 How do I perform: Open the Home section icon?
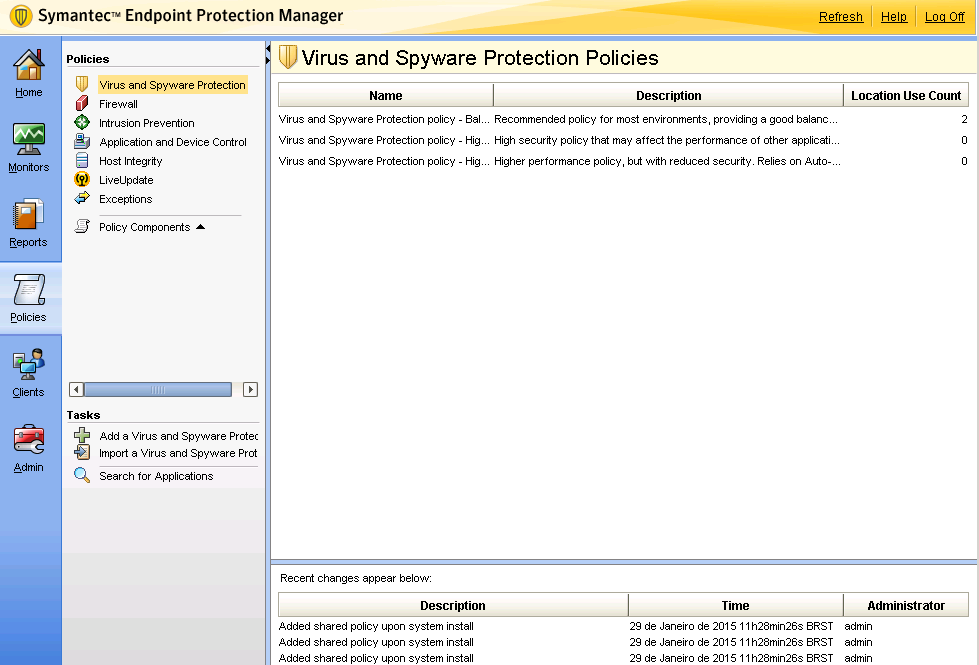pos(28,66)
